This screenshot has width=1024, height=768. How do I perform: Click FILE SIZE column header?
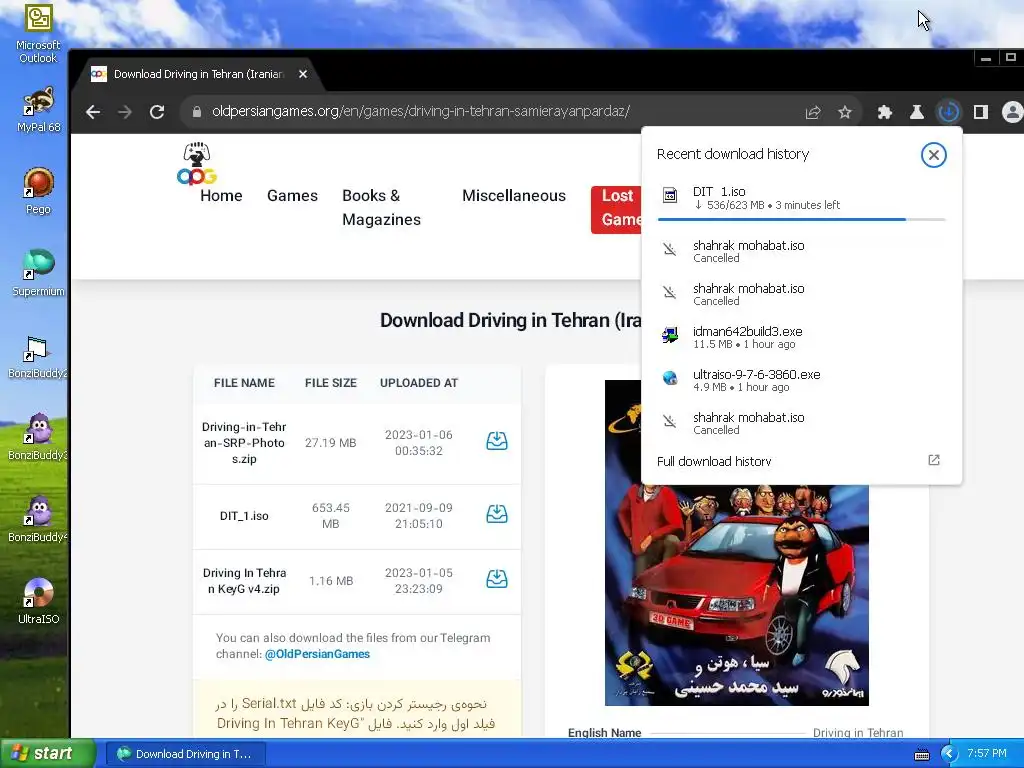coord(330,383)
